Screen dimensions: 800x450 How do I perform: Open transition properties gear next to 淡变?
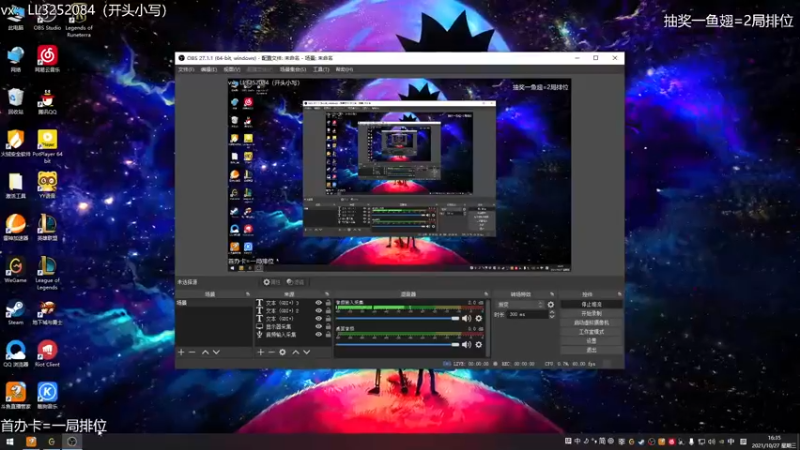tap(551, 305)
